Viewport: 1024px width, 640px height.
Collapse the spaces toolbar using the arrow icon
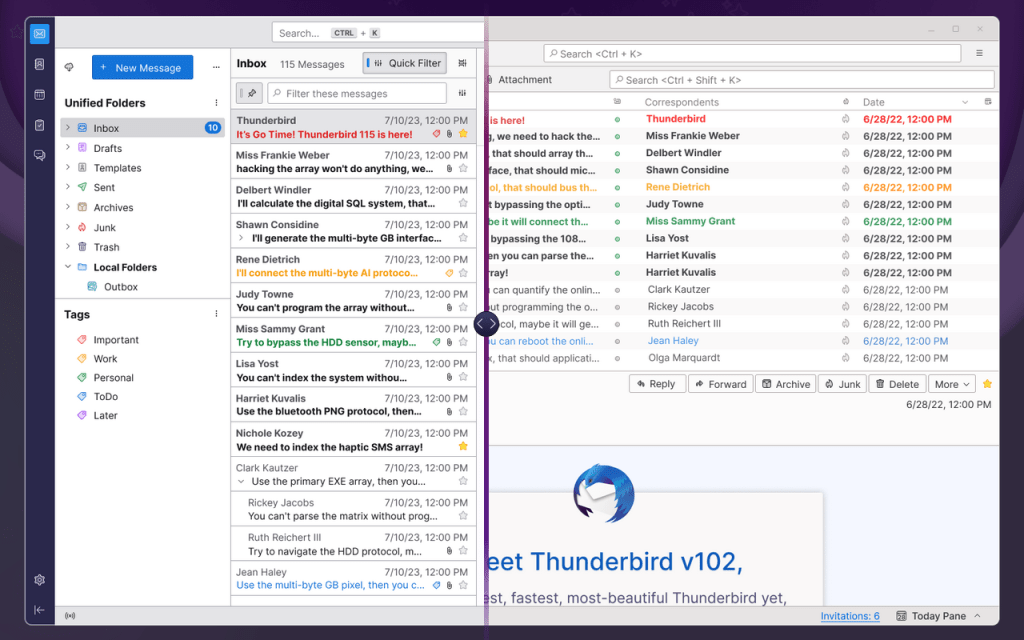[39, 610]
